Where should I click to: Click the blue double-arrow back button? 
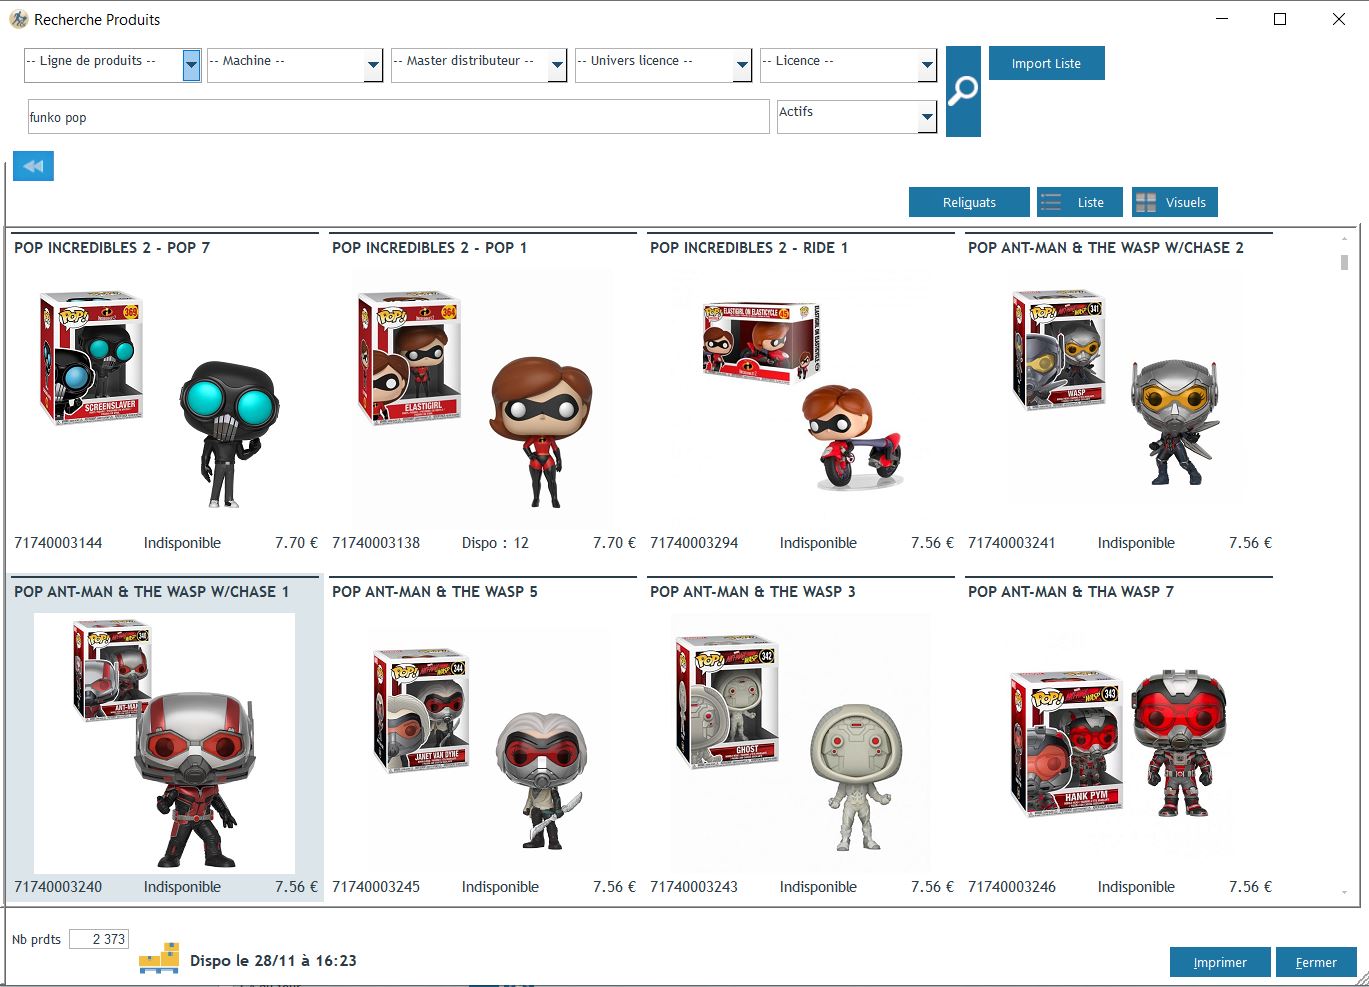[x=33, y=166]
